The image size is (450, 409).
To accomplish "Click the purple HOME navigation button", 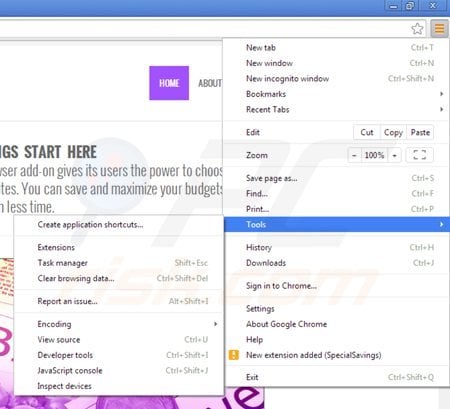I will [169, 83].
